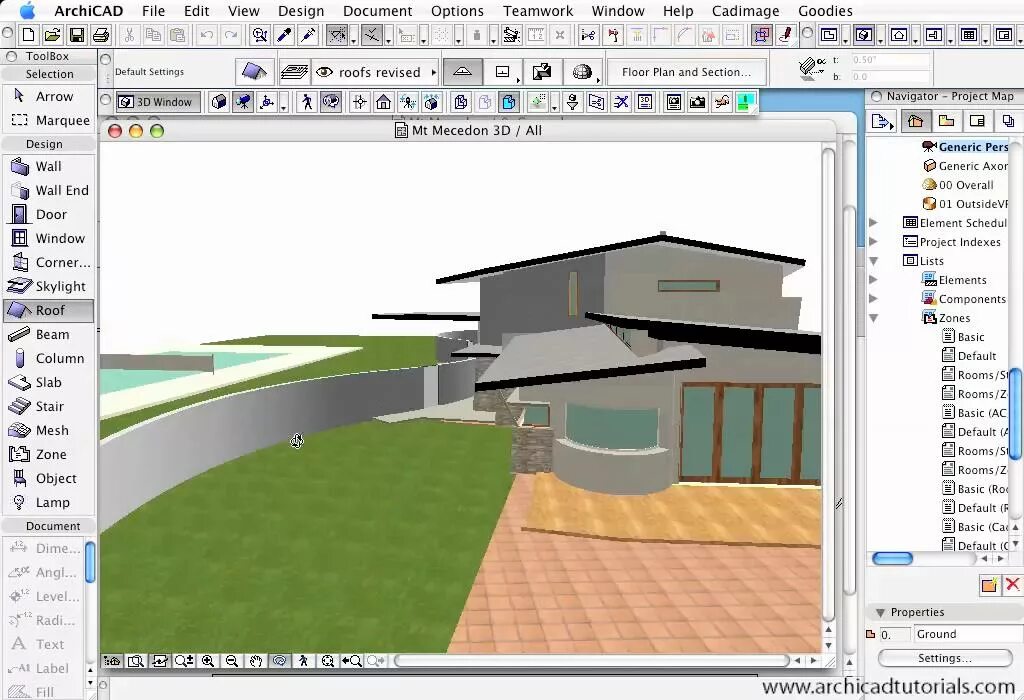Click the red X delete icon in Navigator
This screenshot has height=700, width=1024.
(x=1013, y=584)
